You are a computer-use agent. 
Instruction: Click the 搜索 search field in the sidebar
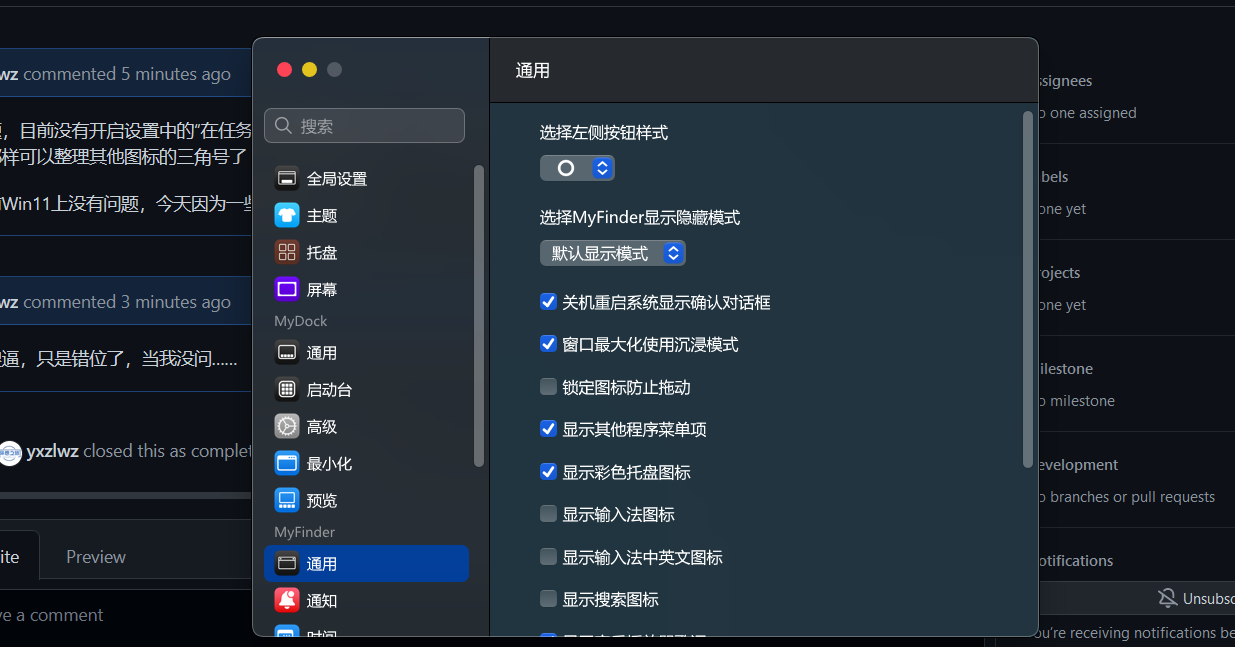(364, 125)
